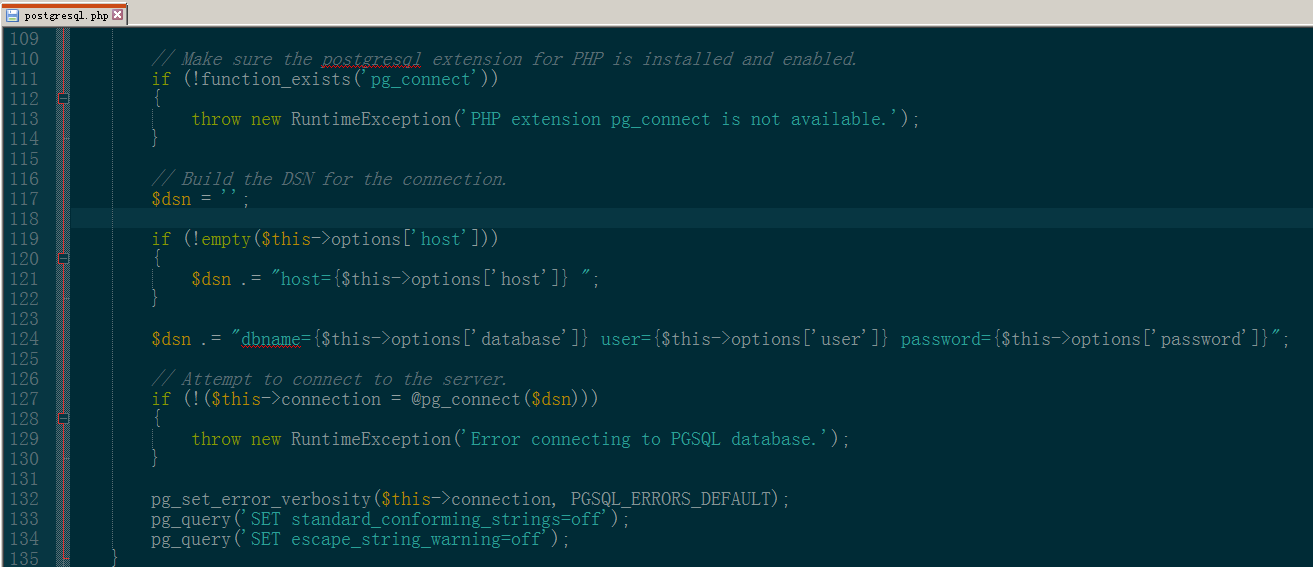
Task: Collapse the fold marker at line 112
Action: click(63, 99)
